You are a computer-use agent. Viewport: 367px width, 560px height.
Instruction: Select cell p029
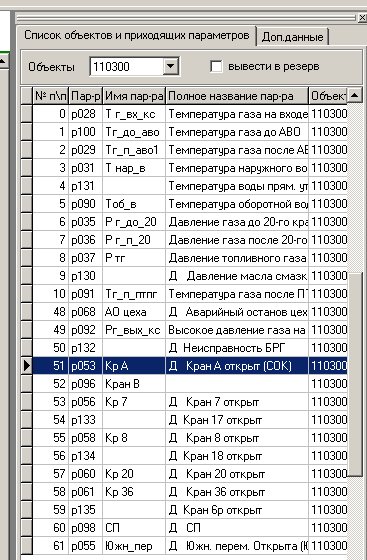pos(86,150)
